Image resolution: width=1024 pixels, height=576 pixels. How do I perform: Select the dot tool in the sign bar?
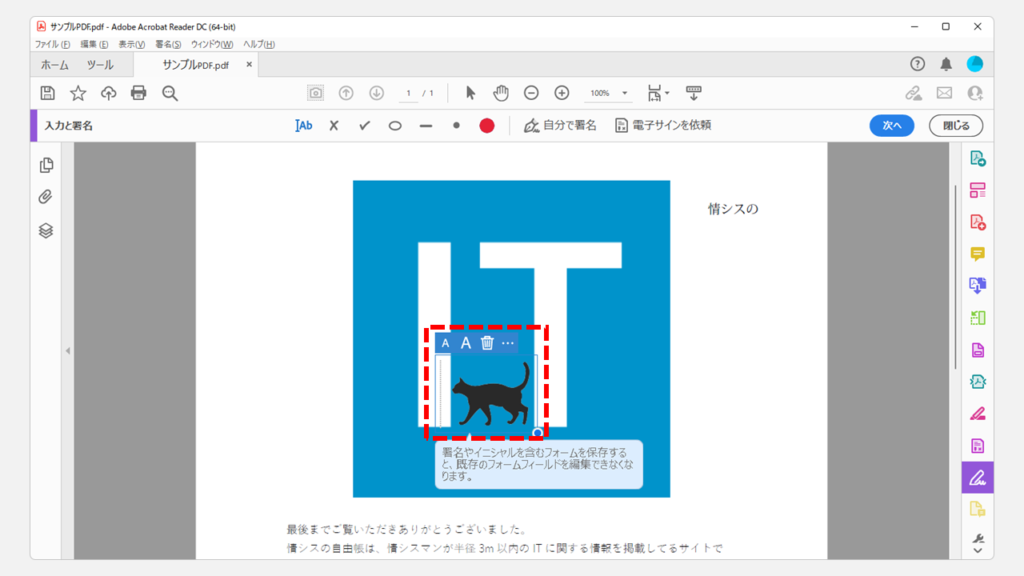click(x=456, y=126)
